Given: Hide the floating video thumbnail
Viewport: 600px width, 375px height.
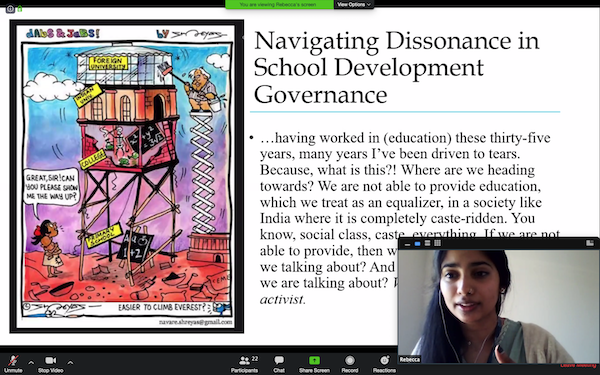Looking at the screenshot, I should (x=408, y=243).
